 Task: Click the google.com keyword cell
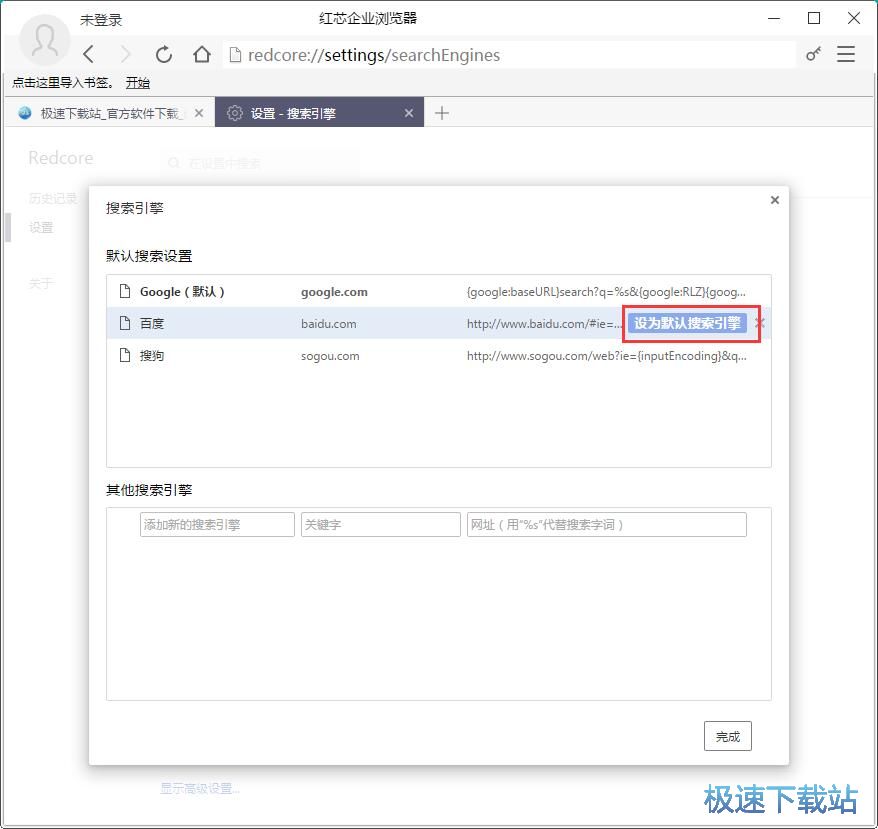click(334, 292)
